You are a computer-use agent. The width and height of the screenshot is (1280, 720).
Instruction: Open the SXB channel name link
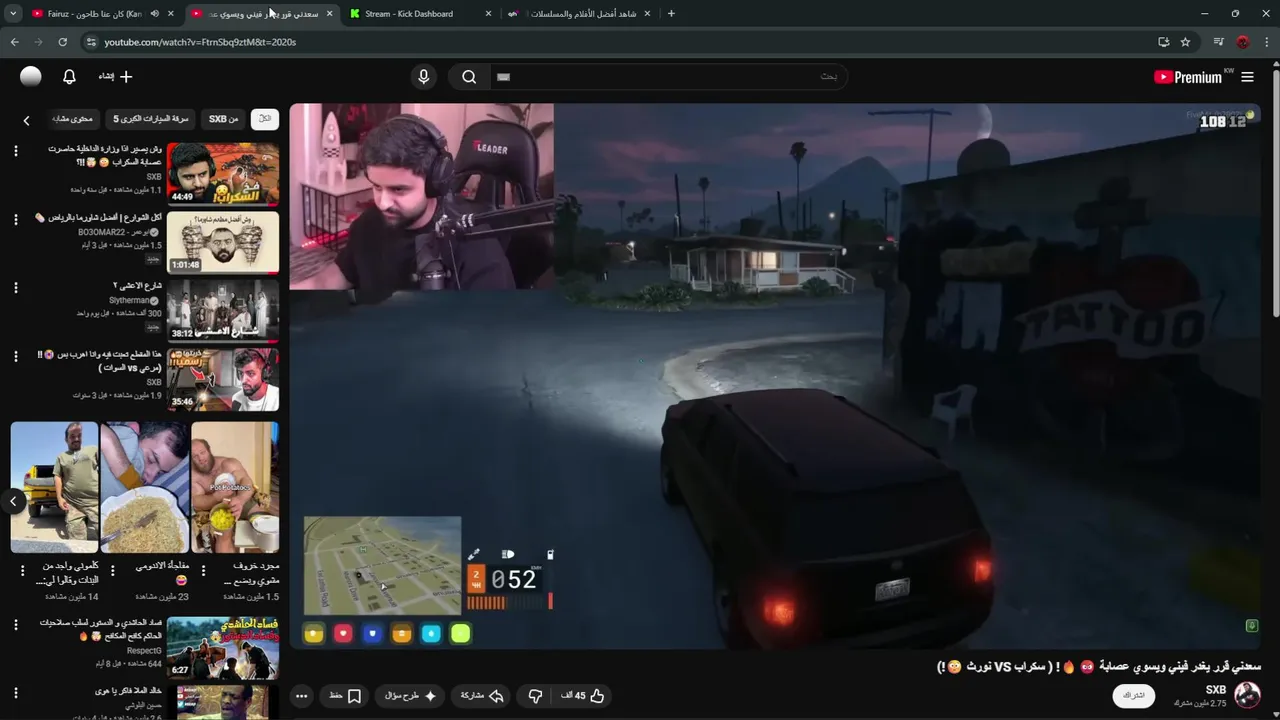click(1215, 690)
